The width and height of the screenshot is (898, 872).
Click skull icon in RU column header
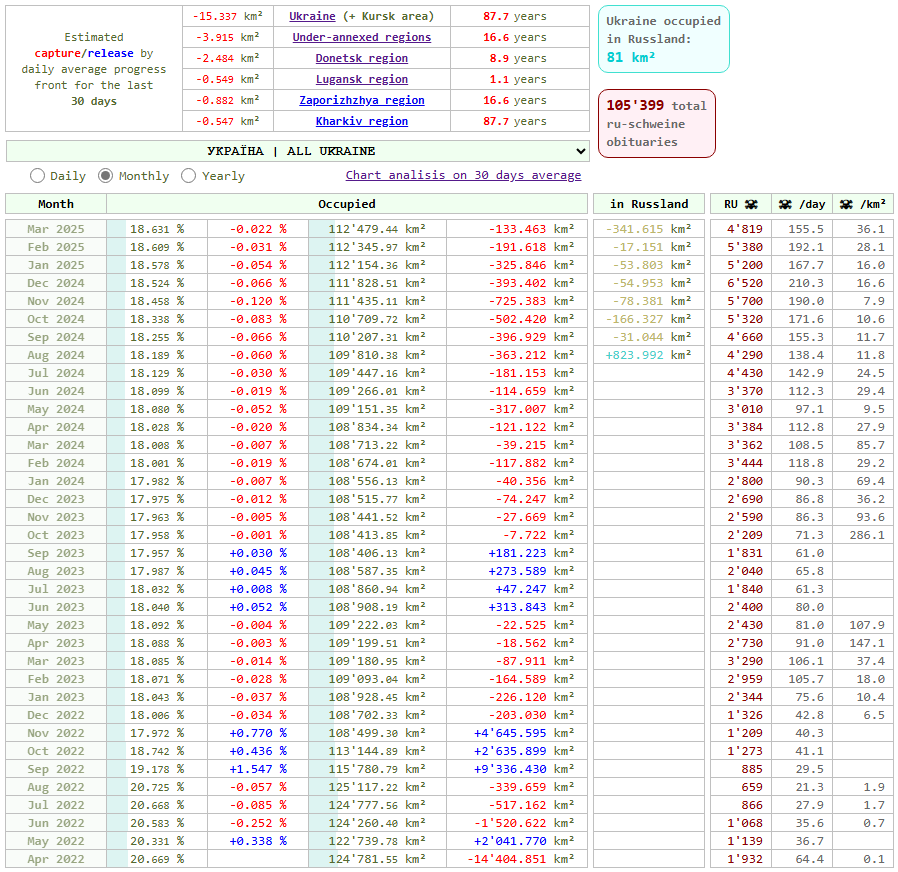[x=751, y=204]
